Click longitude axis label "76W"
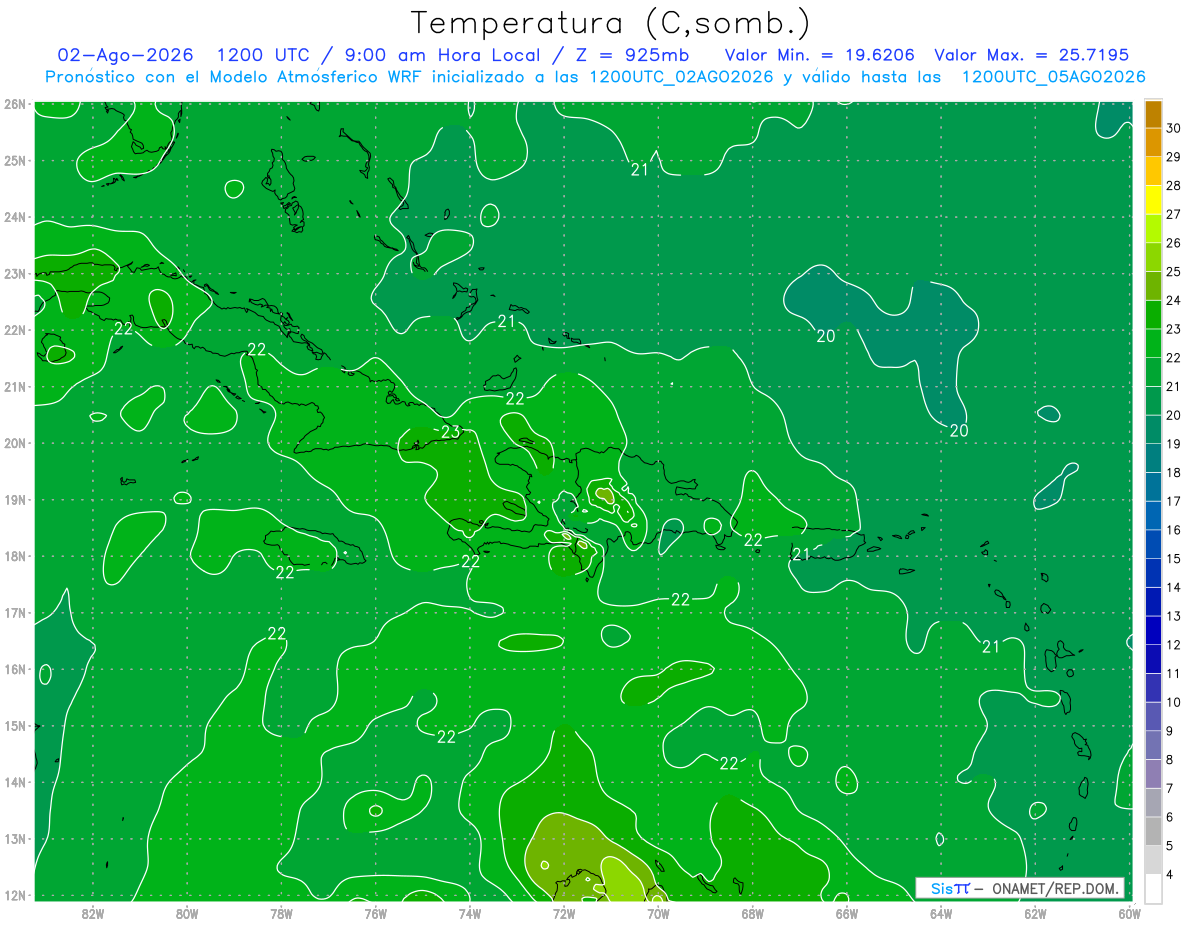 [x=375, y=912]
